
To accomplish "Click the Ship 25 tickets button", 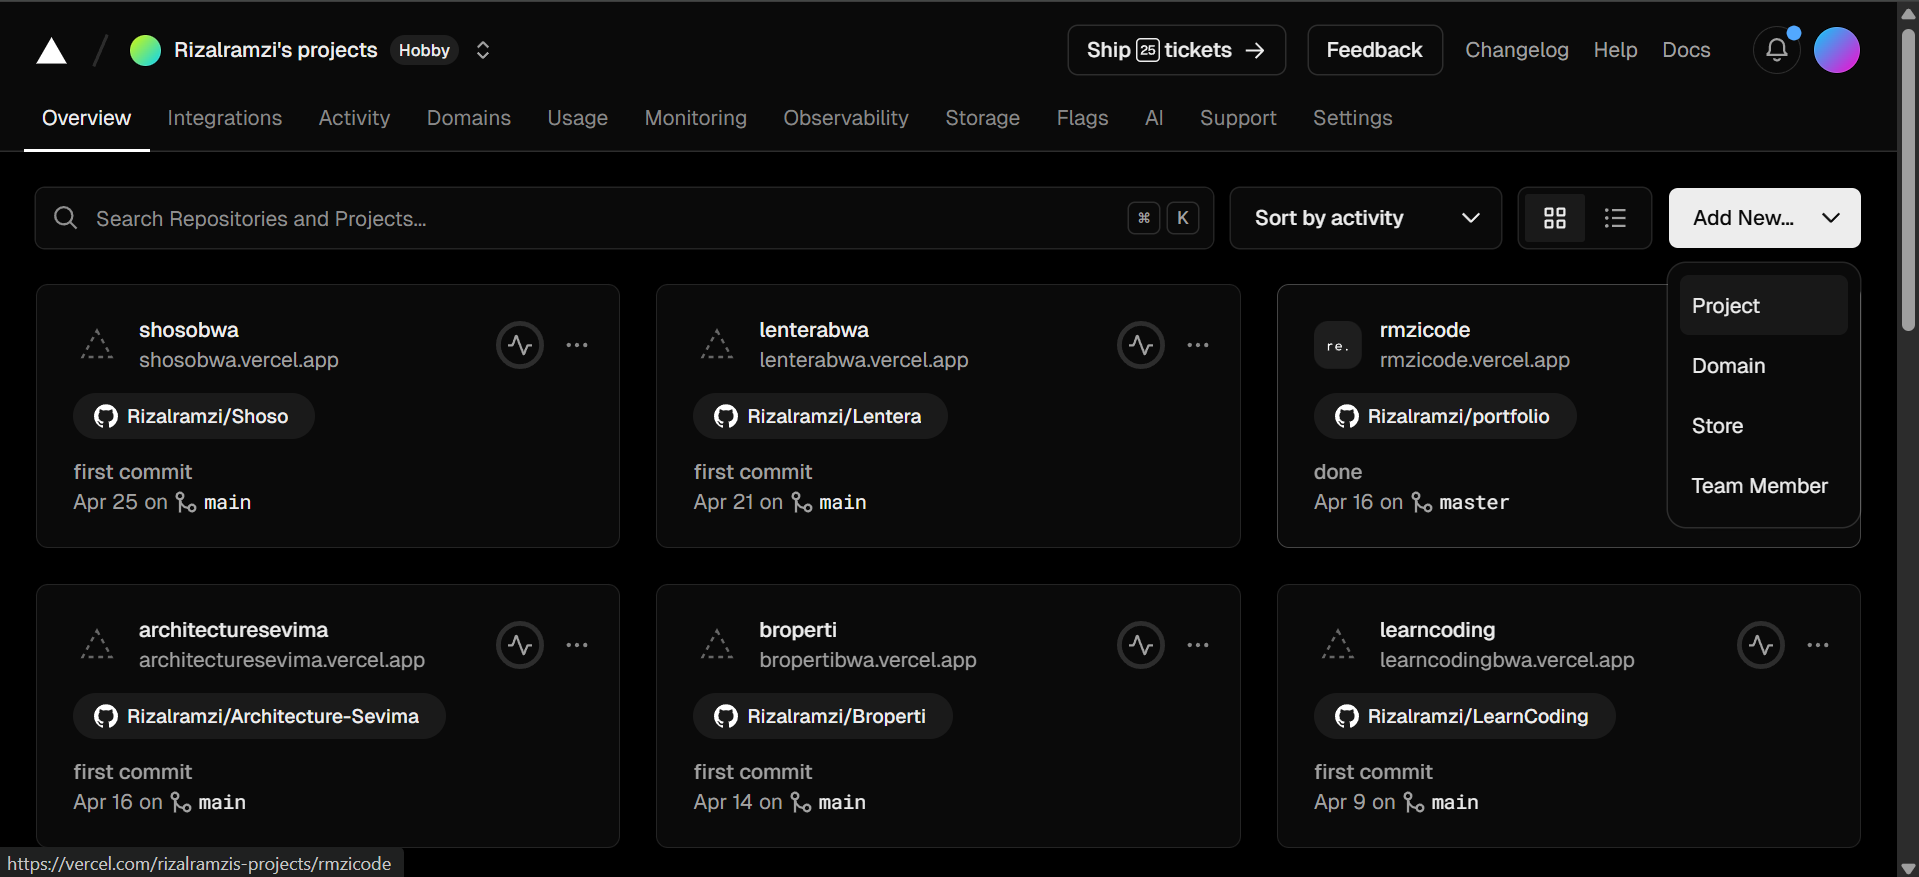I will [1177, 50].
